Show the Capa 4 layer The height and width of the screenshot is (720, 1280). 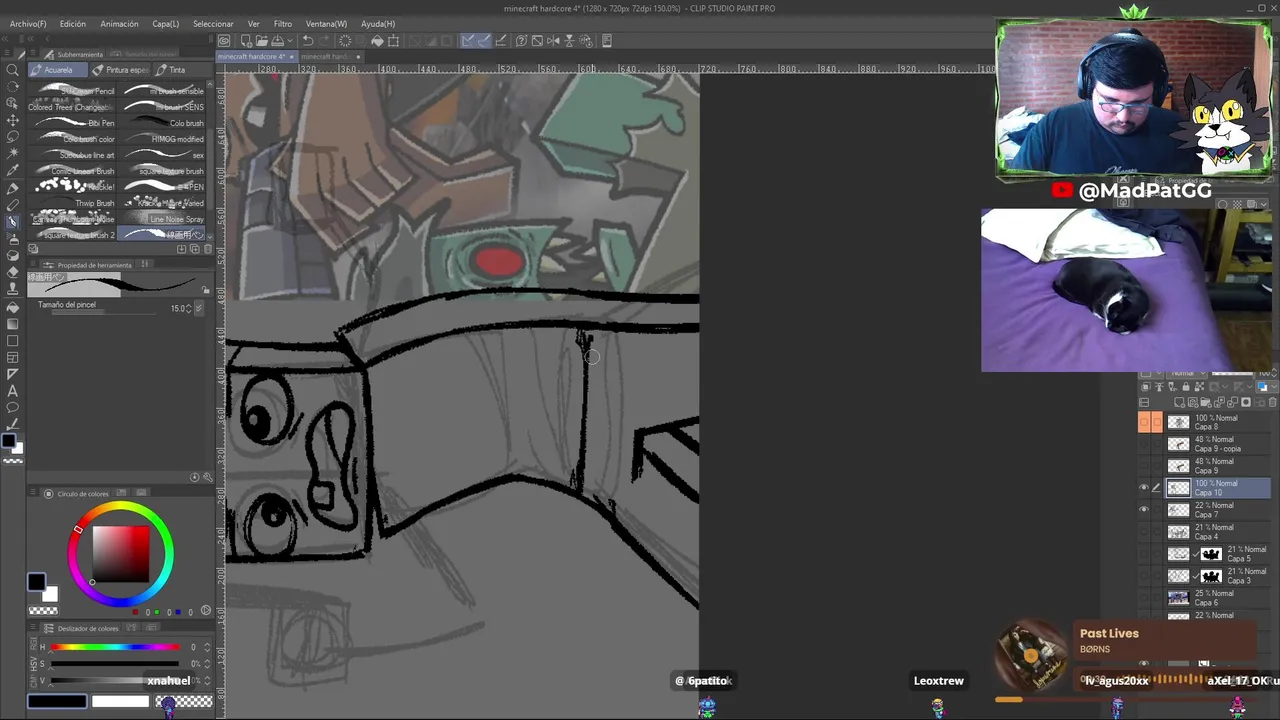[1144, 532]
